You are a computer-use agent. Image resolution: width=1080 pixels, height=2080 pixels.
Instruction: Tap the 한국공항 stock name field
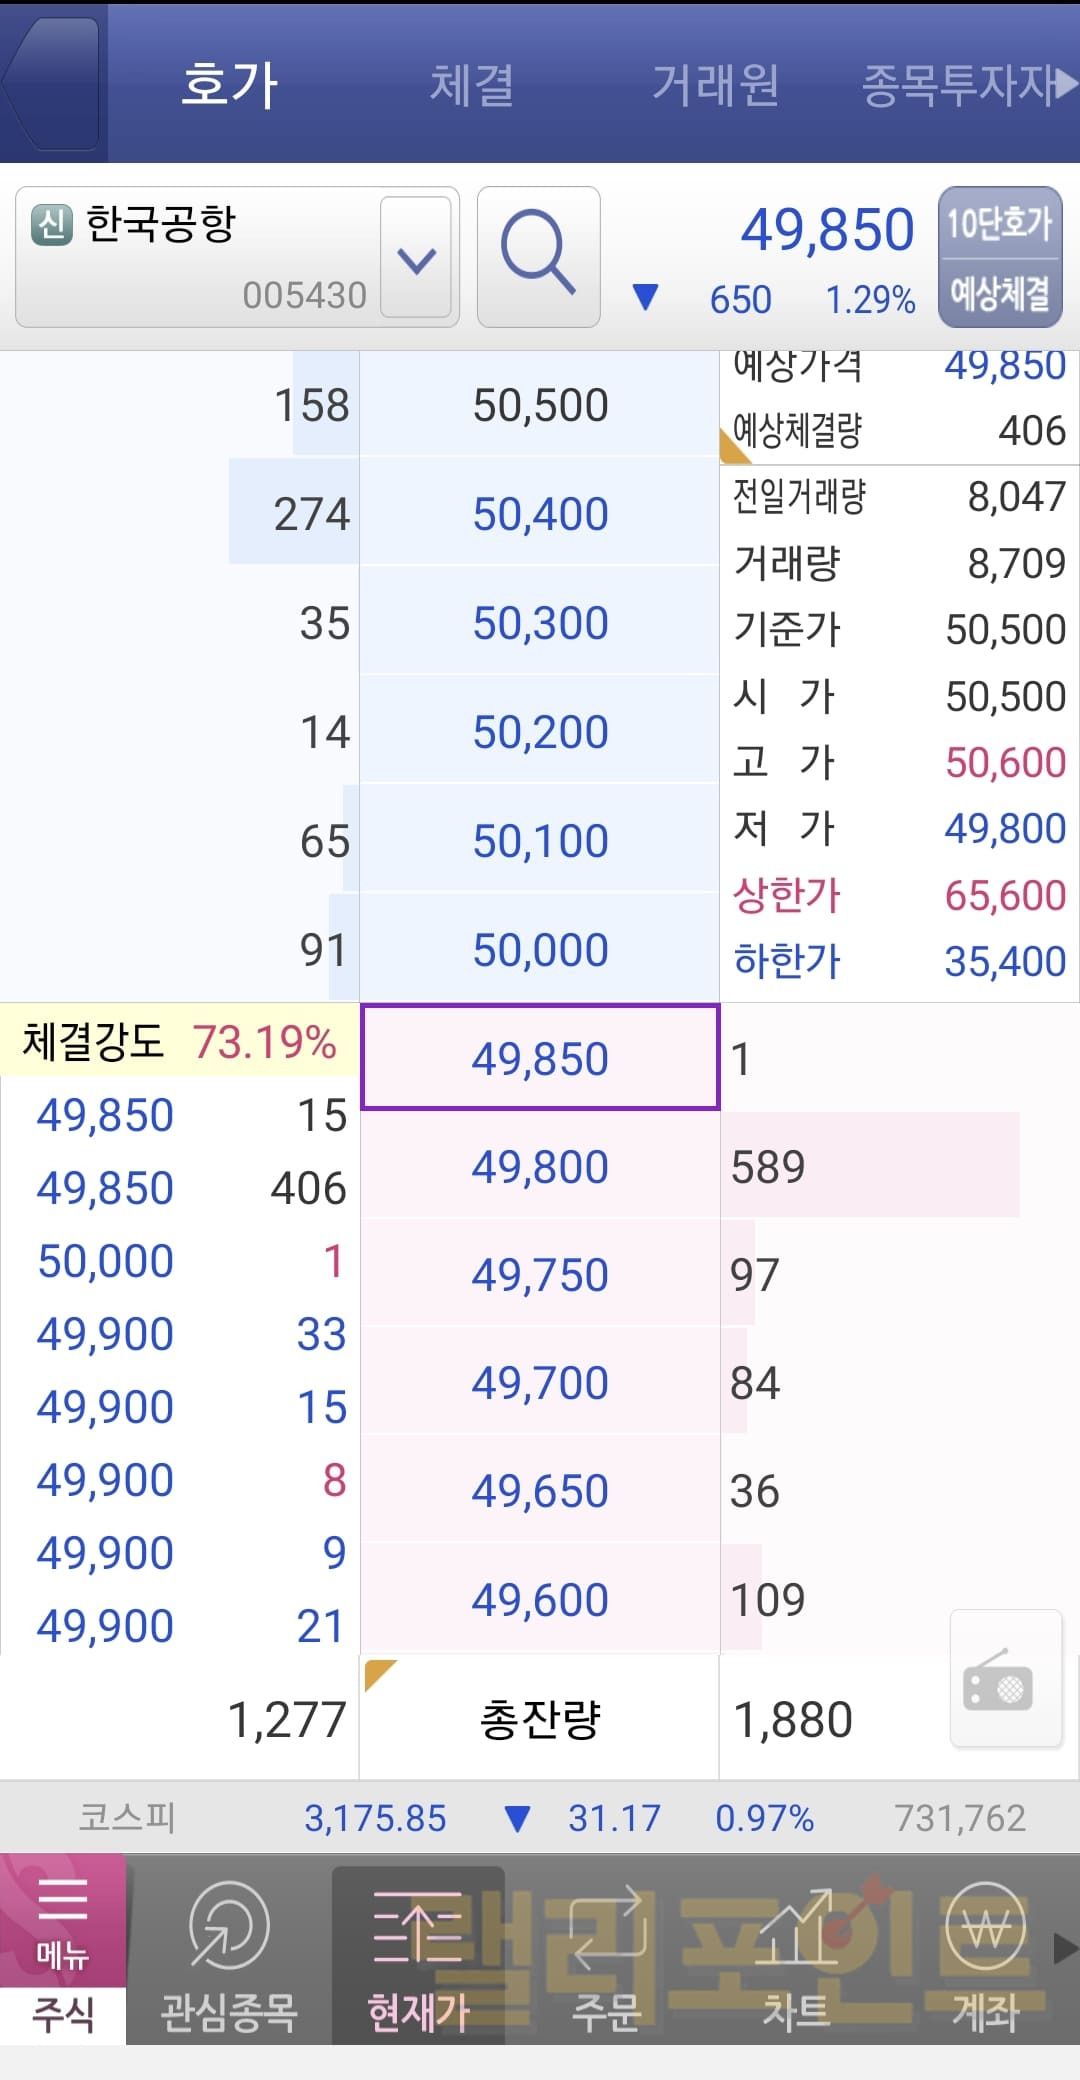click(200, 256)
